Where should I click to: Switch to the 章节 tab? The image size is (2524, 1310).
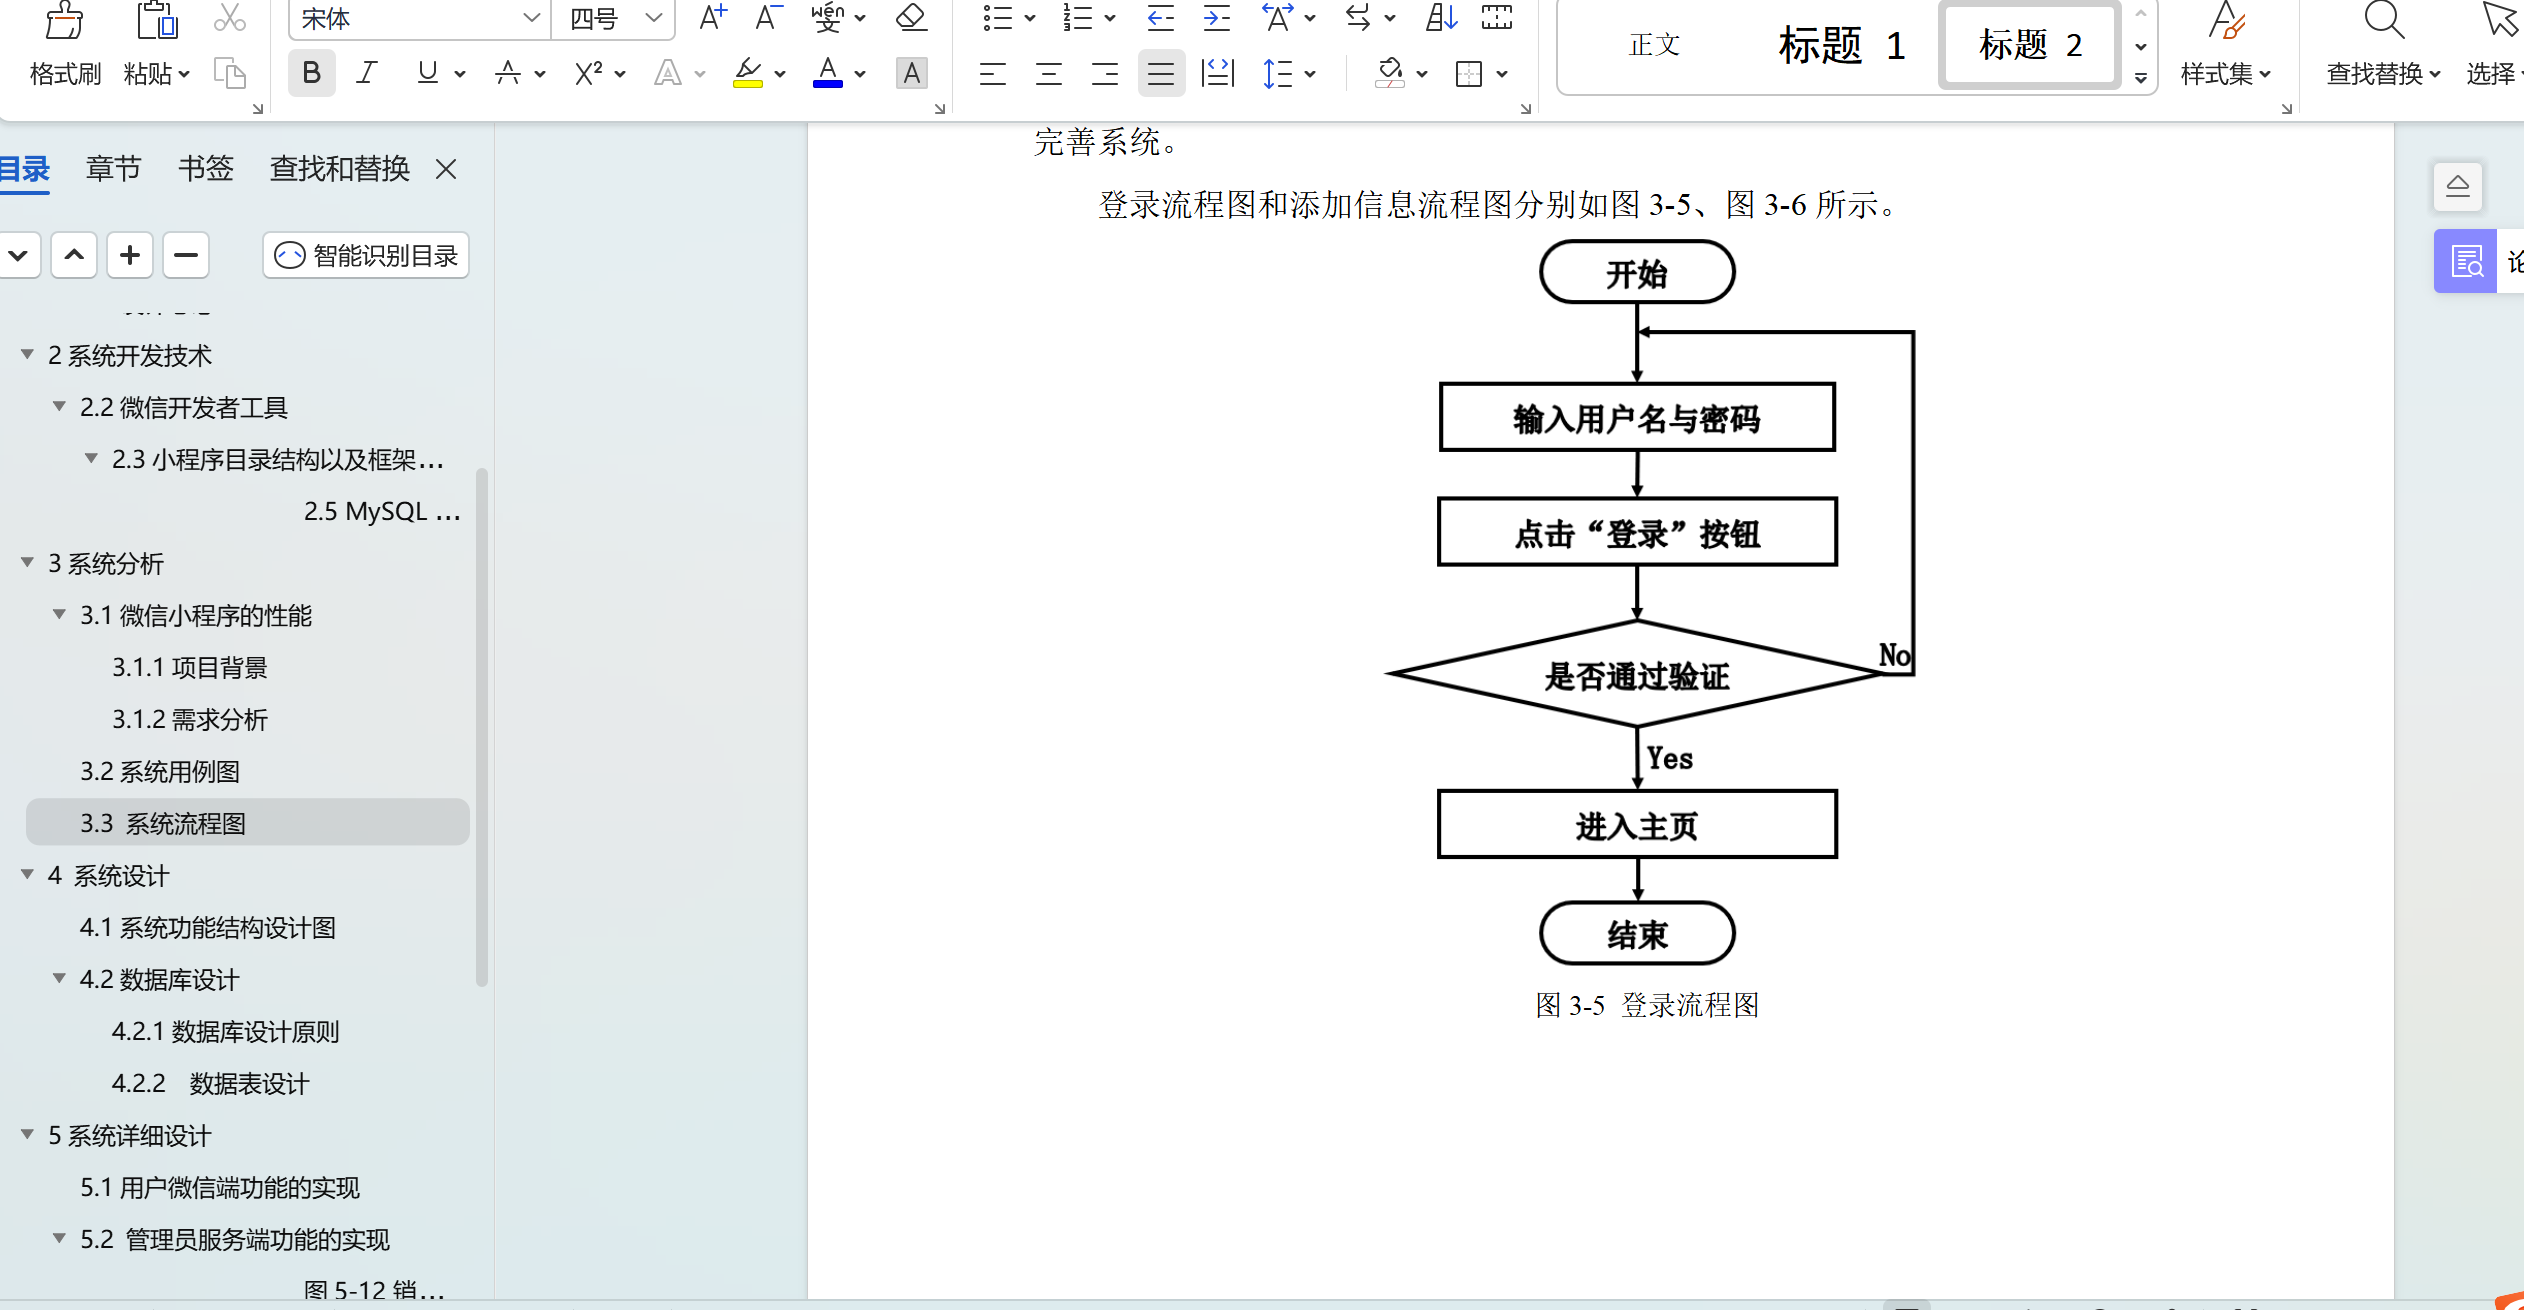point(113,169)
